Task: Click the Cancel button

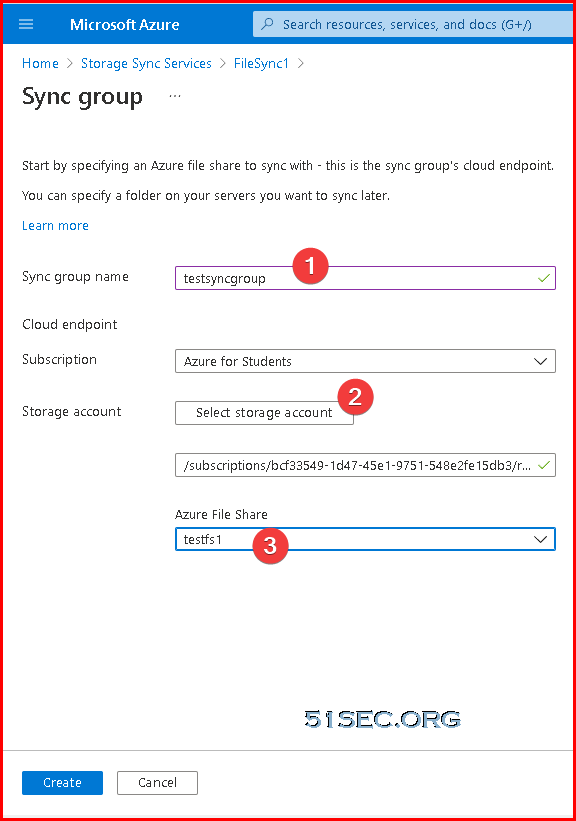Action: click(x=157, y=783)
